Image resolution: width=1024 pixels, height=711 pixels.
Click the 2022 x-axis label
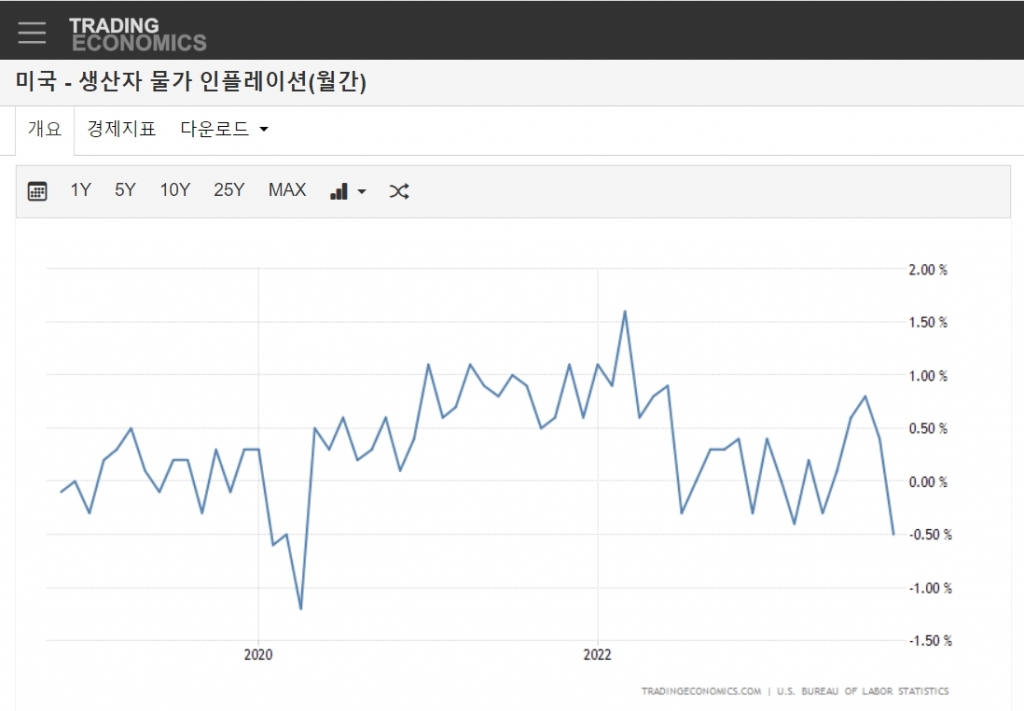tap(597, 655)
